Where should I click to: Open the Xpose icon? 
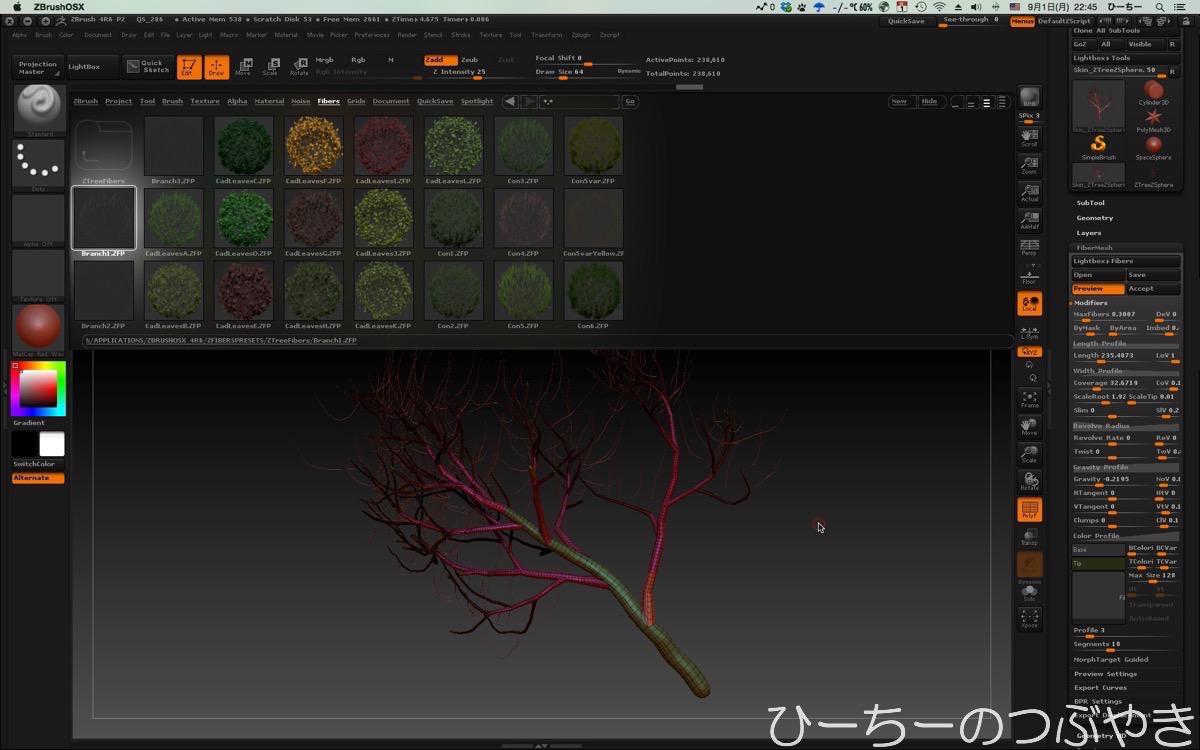pos(1029,619)
